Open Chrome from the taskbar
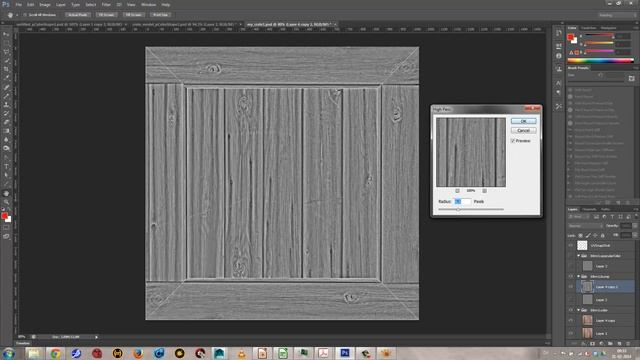Screen dimensions: 640x360 56,353
